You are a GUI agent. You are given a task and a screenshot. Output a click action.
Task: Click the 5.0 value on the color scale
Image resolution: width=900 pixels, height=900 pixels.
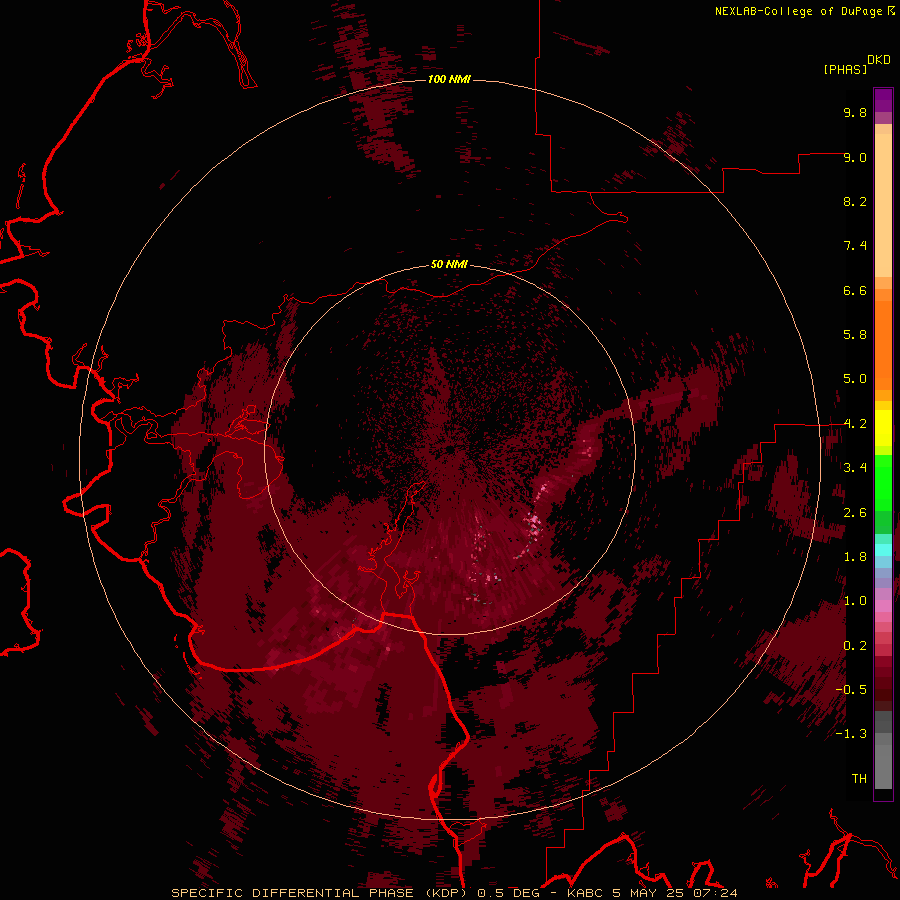click(x=855, y=379)
